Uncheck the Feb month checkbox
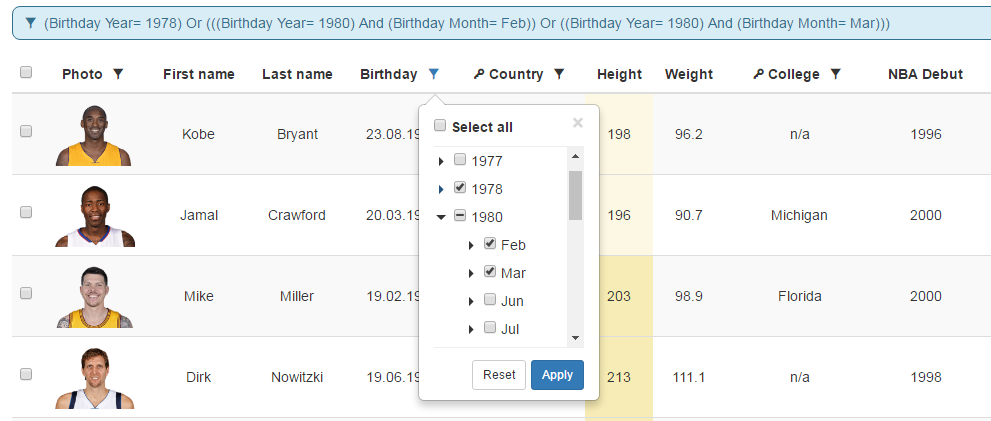The image size is (991, 421). tap(490, 244)
